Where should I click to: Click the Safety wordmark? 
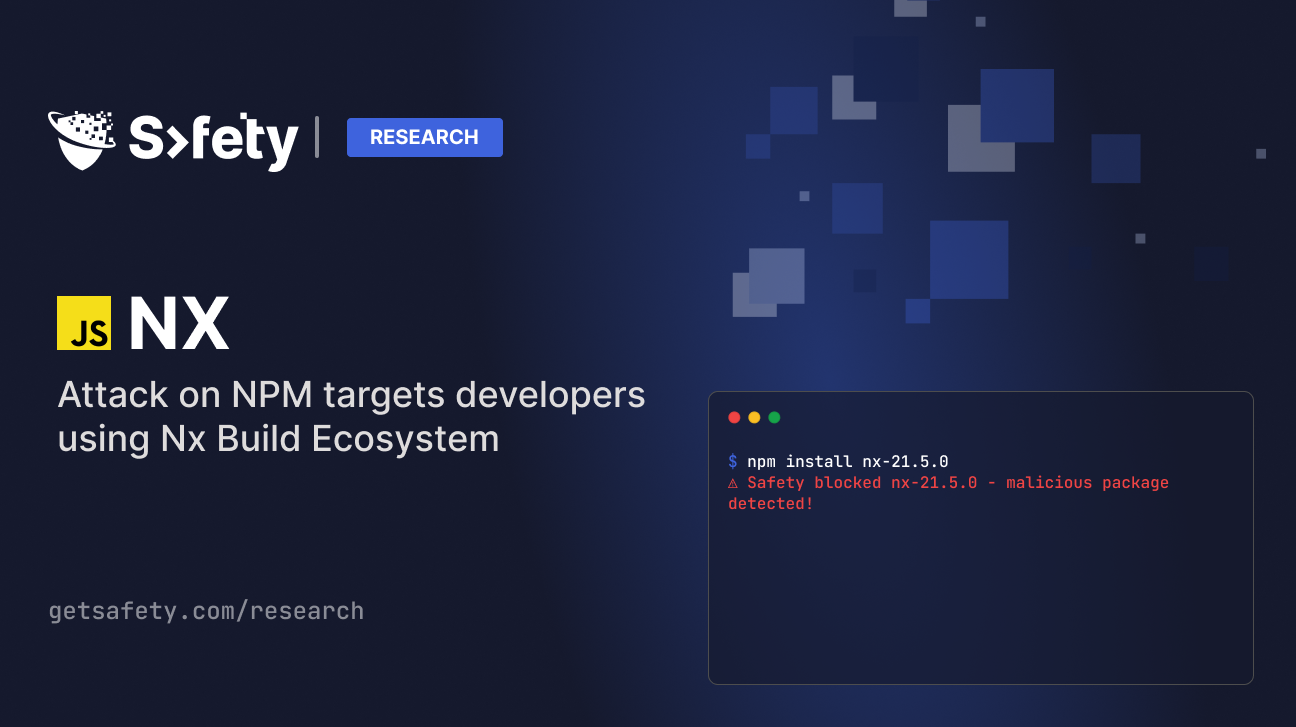coord(213,141)
